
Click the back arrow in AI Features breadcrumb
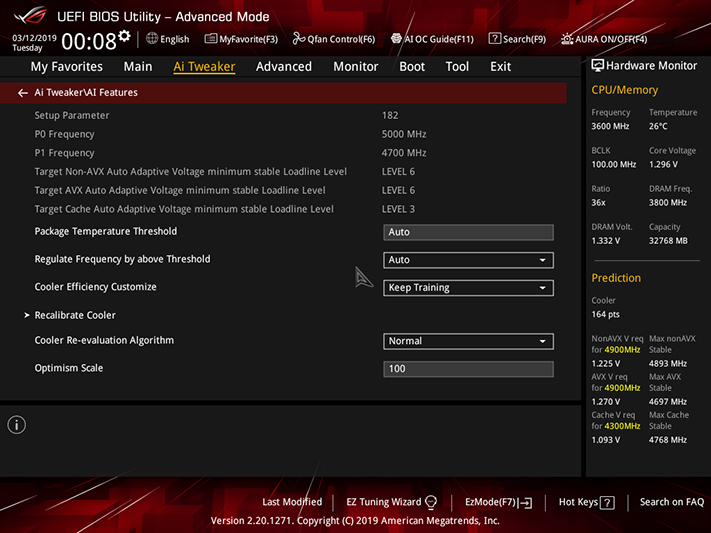point(23,93)
